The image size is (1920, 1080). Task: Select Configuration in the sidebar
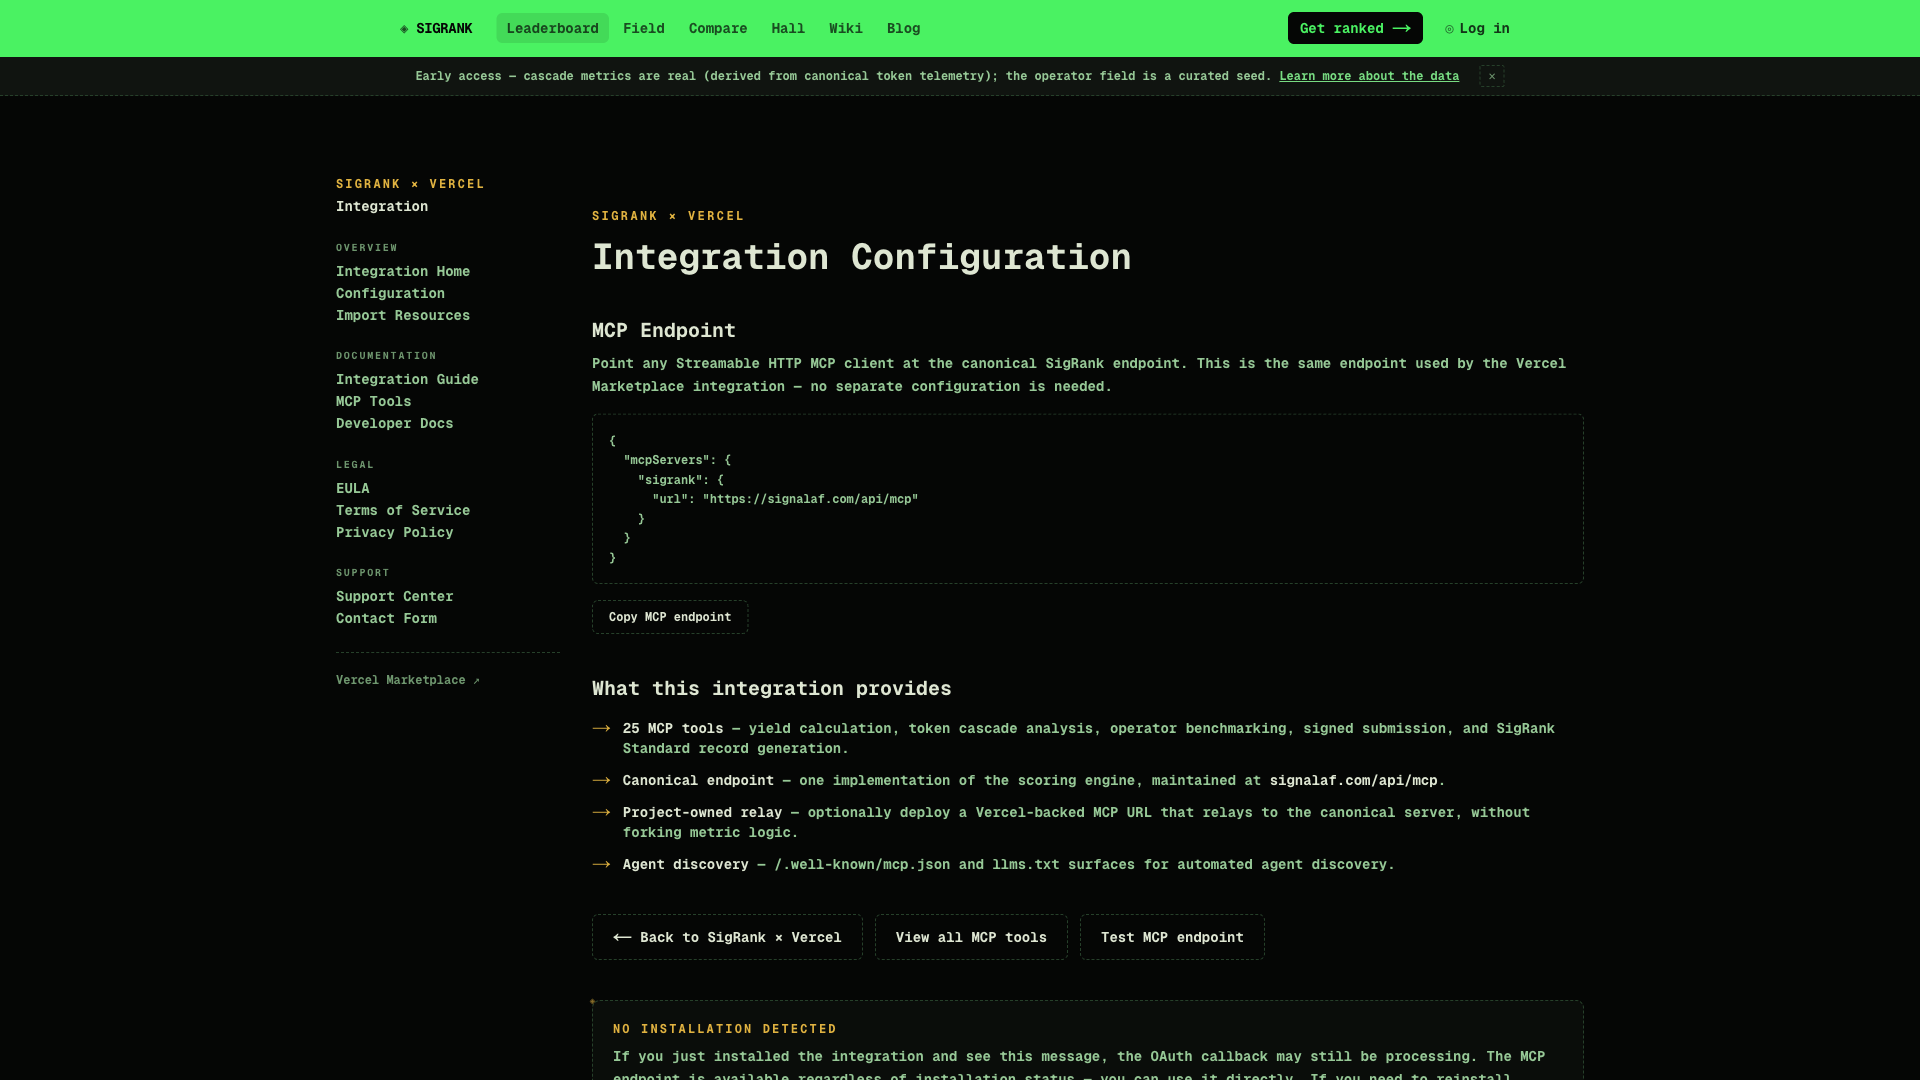click(x=390, y=293)
